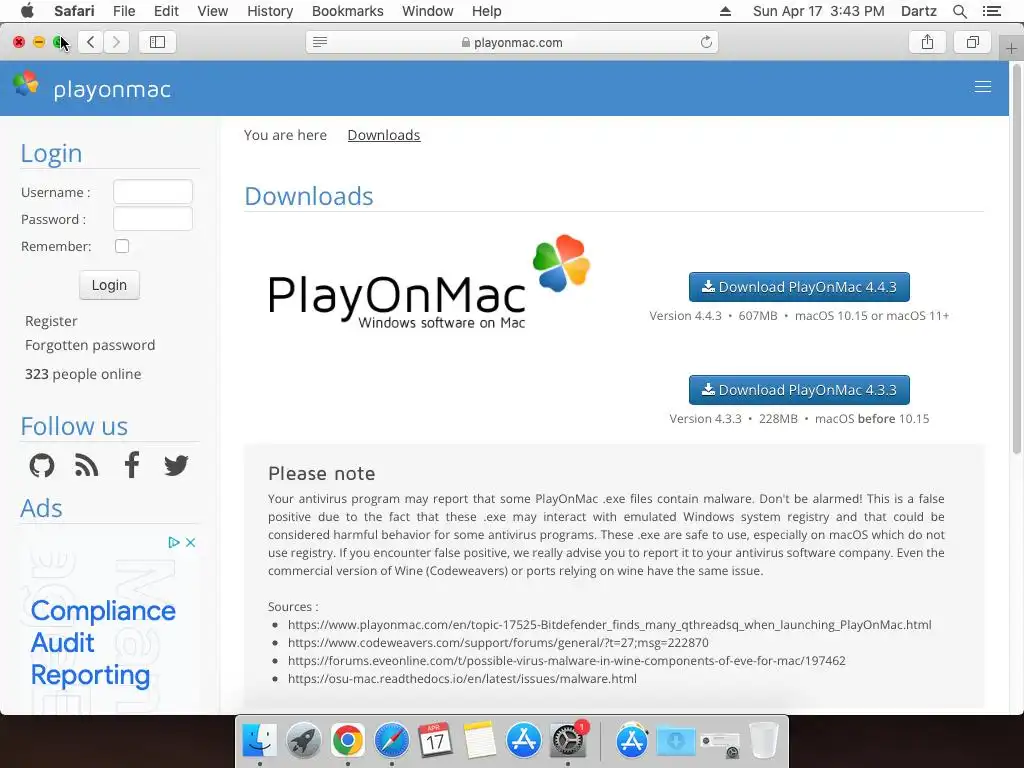Open Launchpad rocket in the Dock

[x=304, y=741]
